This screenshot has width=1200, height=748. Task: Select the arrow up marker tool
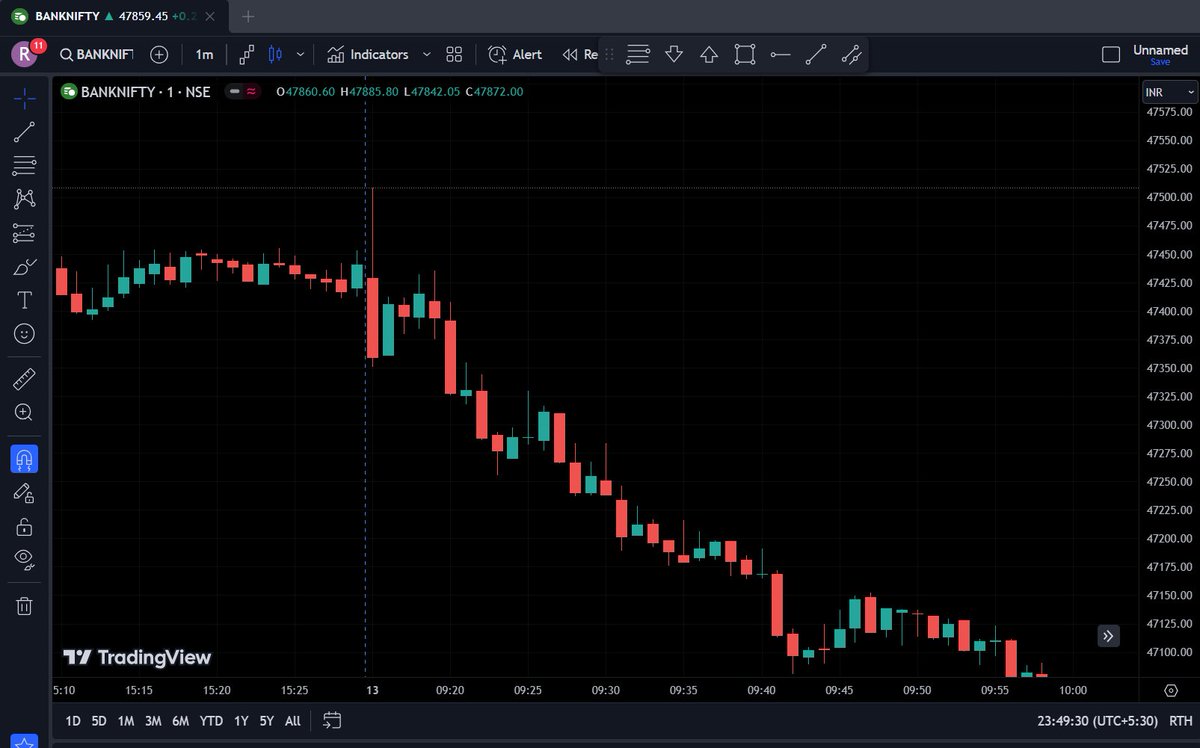click(x=709, y=54)
